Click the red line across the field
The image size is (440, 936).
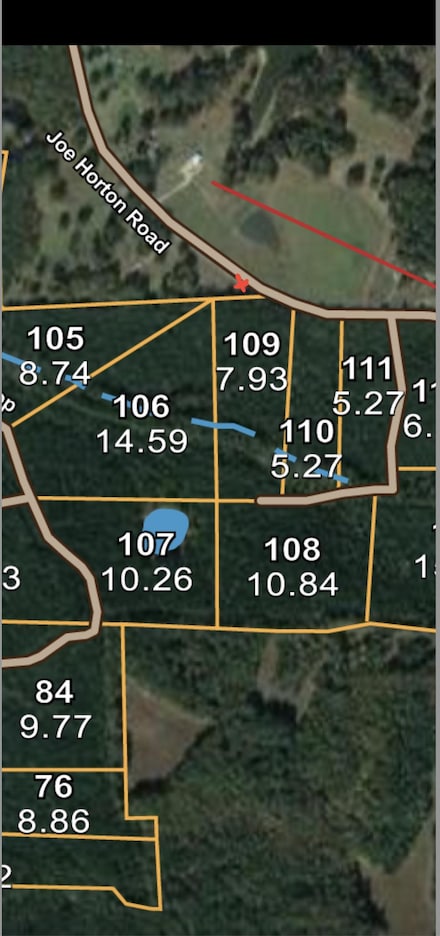(x=323, y=235)
